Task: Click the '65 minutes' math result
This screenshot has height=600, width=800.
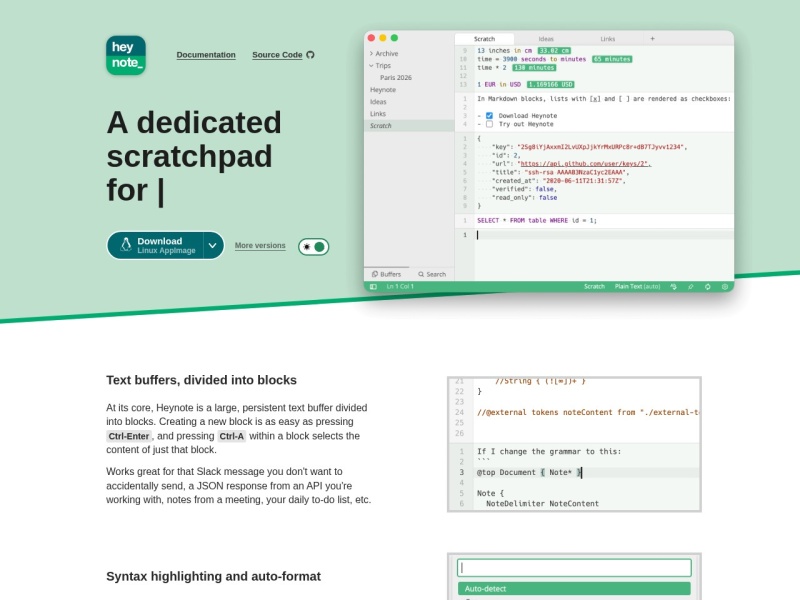Action: tap(612, 59)
